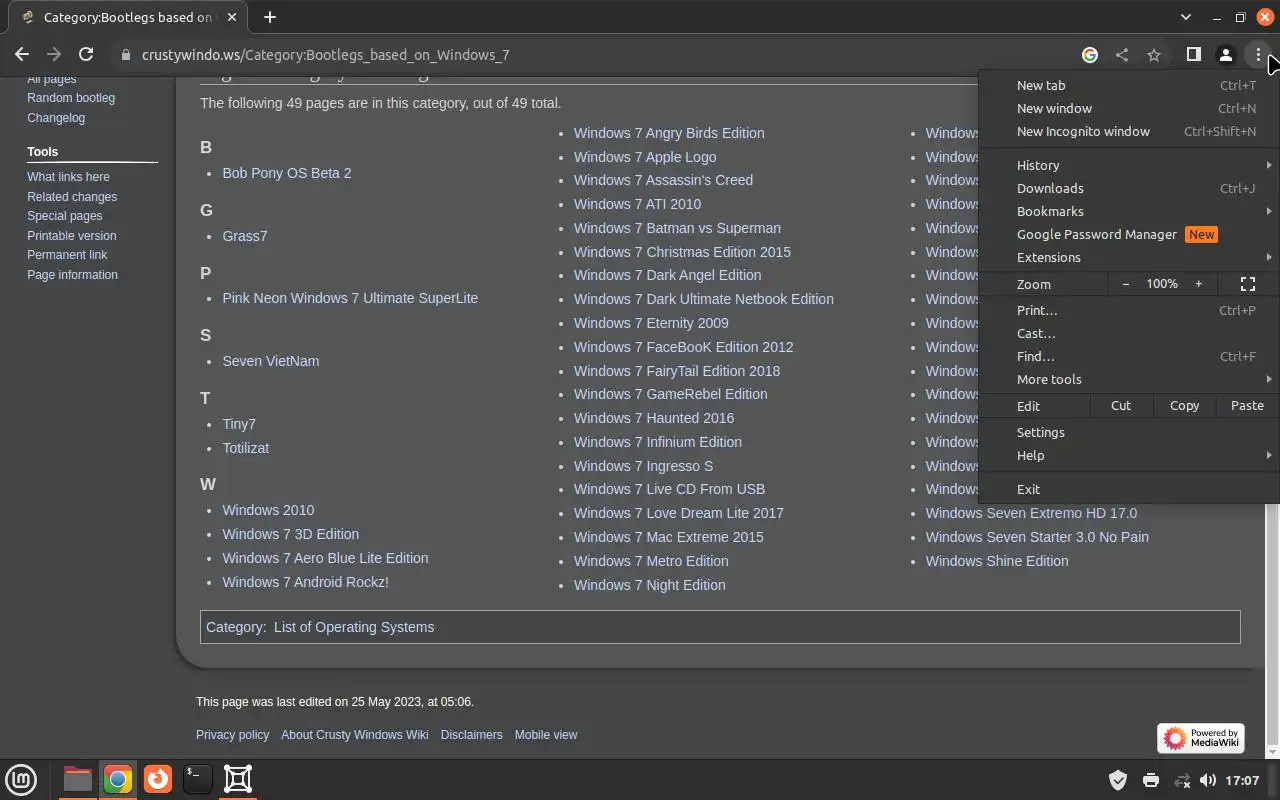Choose Exit from the Chrome menu
This screenshot has height=800, width=1280.
(x=1129, y=489)
